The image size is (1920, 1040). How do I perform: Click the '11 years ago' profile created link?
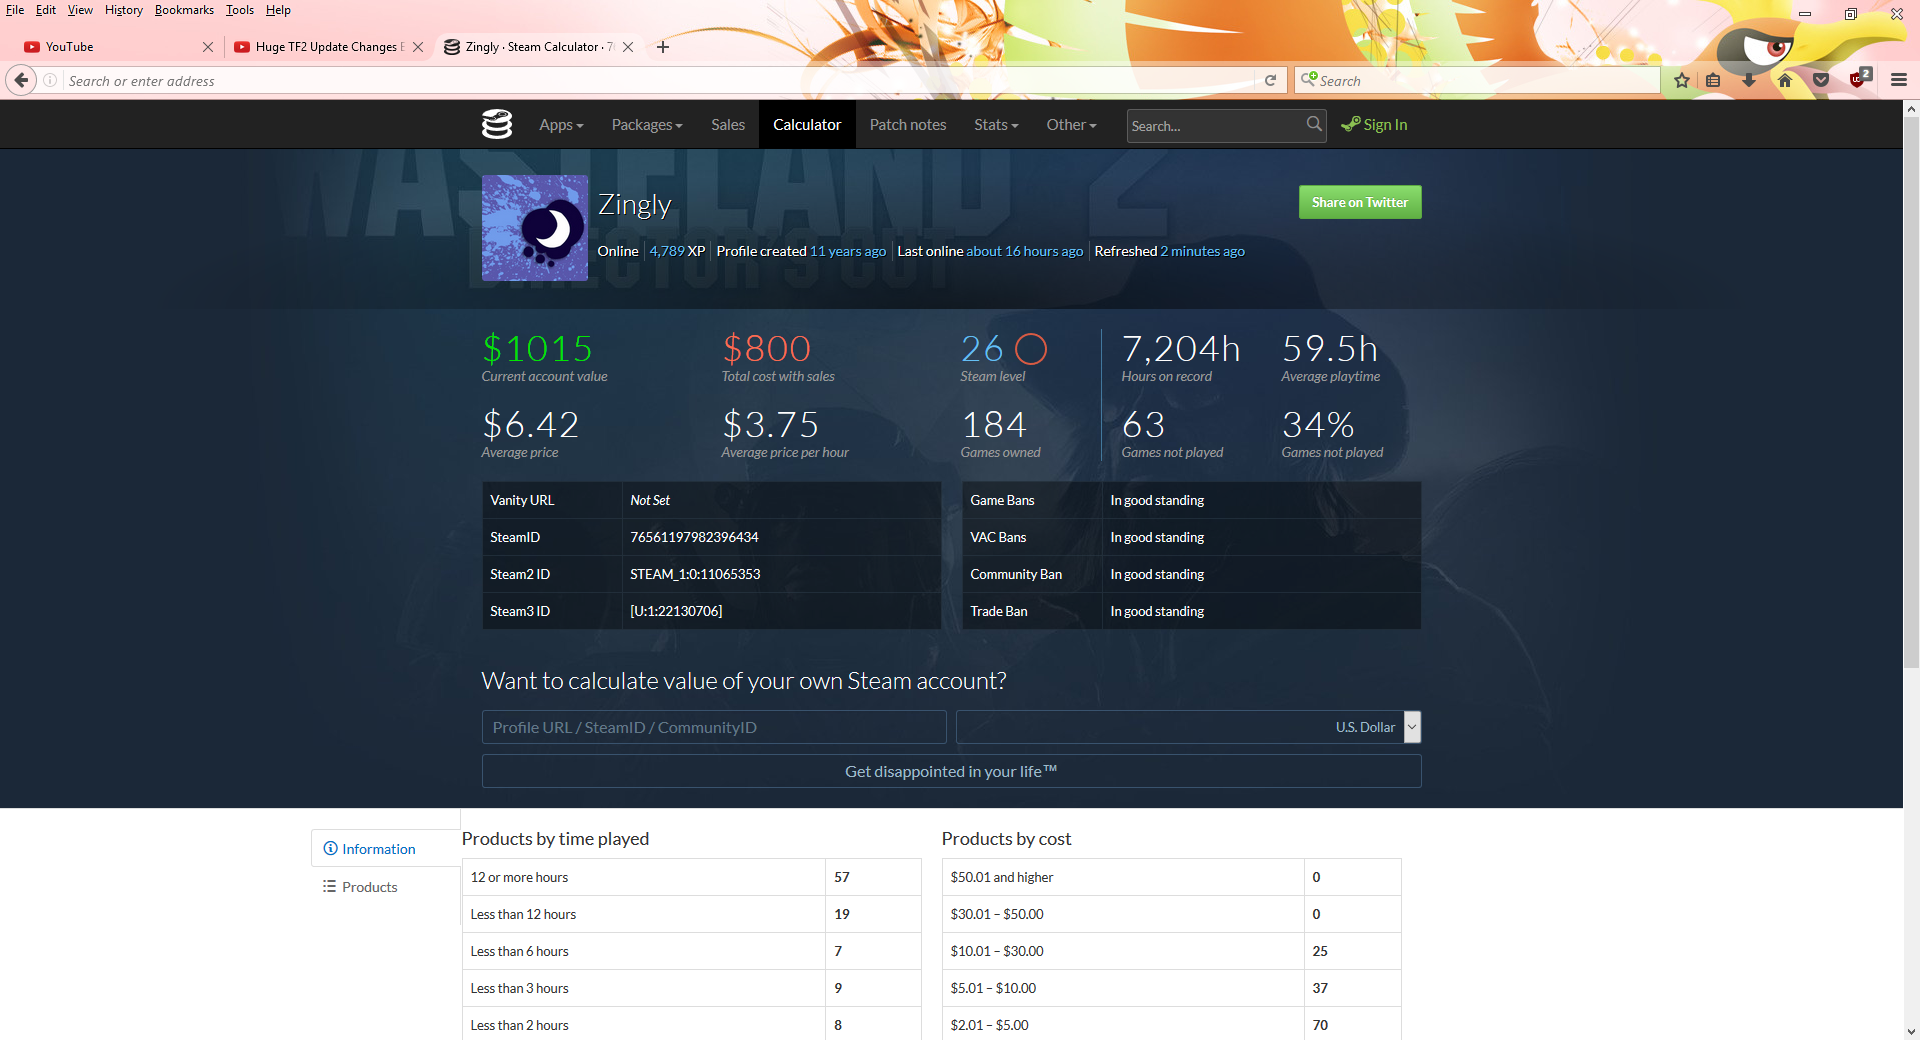pos(848,251)
